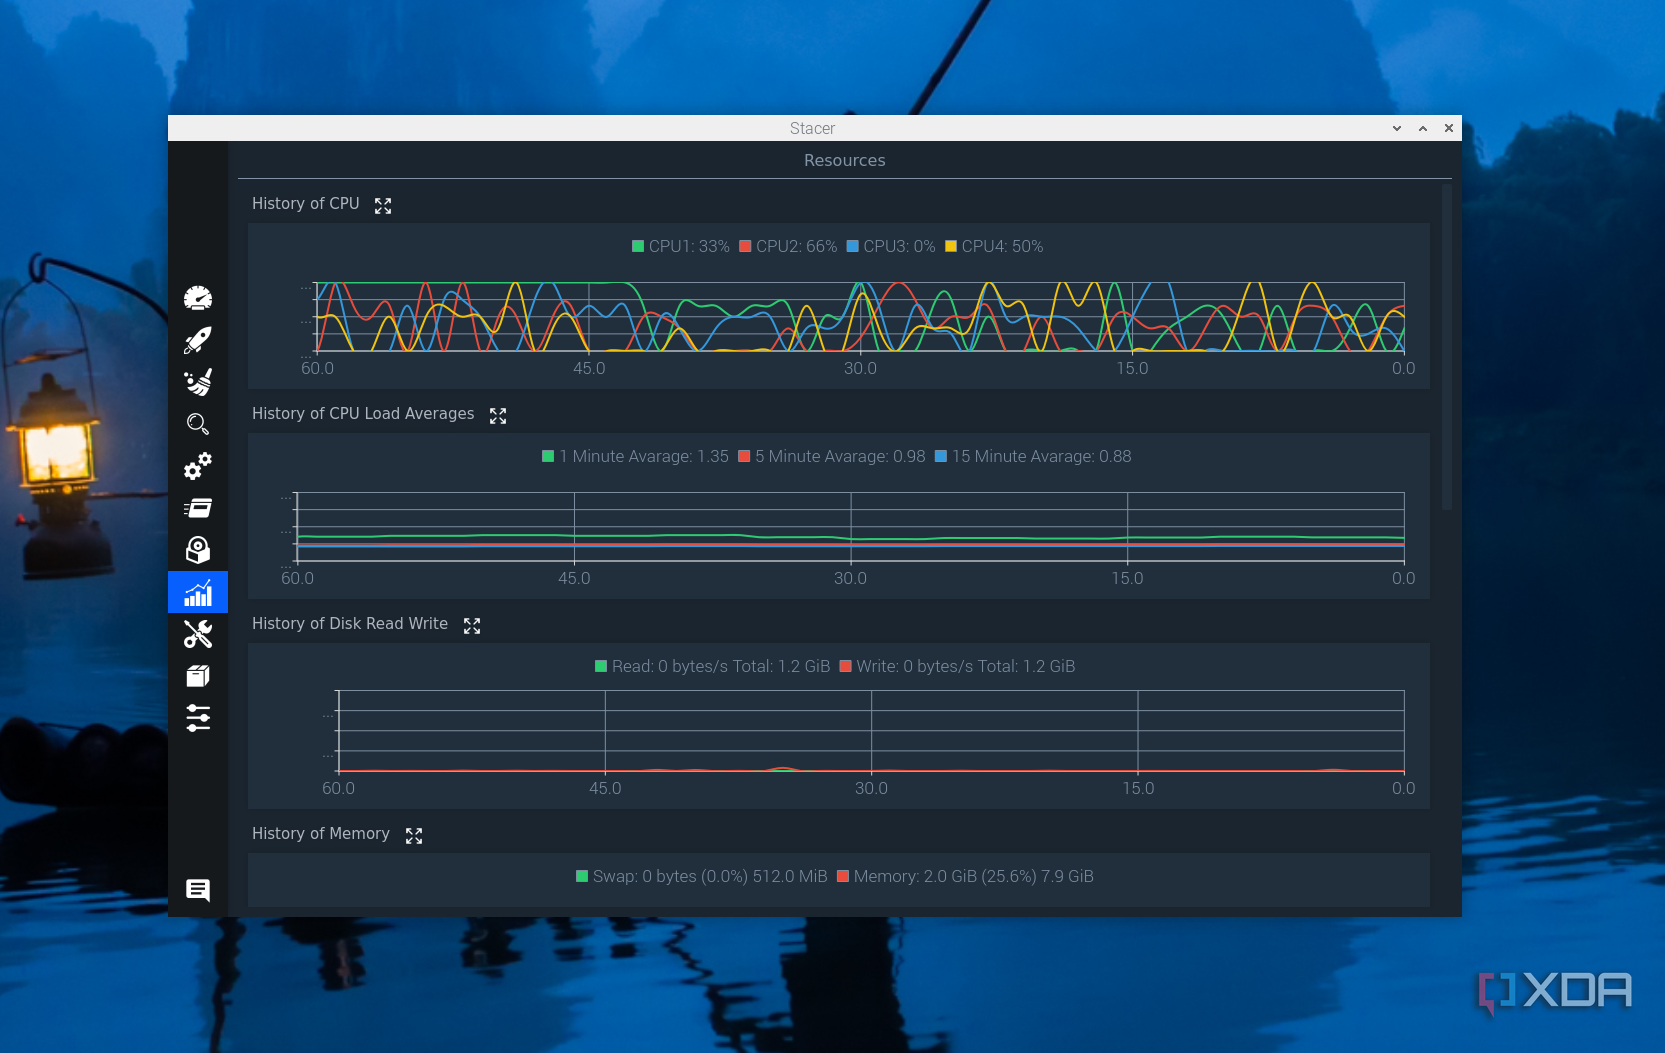This screenshot has width=1665, height=1053.
Task: Open the Search magnifier icon in sidebar
Action: click(198, 424)
